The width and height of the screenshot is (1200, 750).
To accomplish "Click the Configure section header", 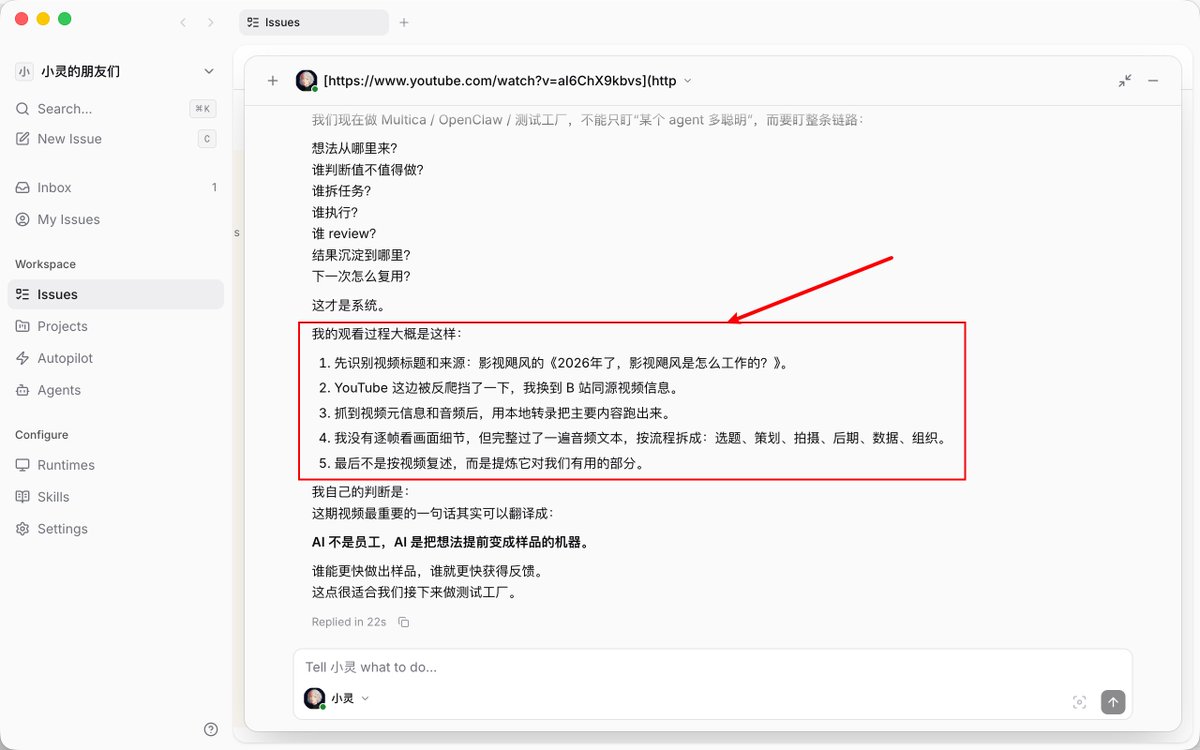I will pyautogui.click(x=42, y=435).
